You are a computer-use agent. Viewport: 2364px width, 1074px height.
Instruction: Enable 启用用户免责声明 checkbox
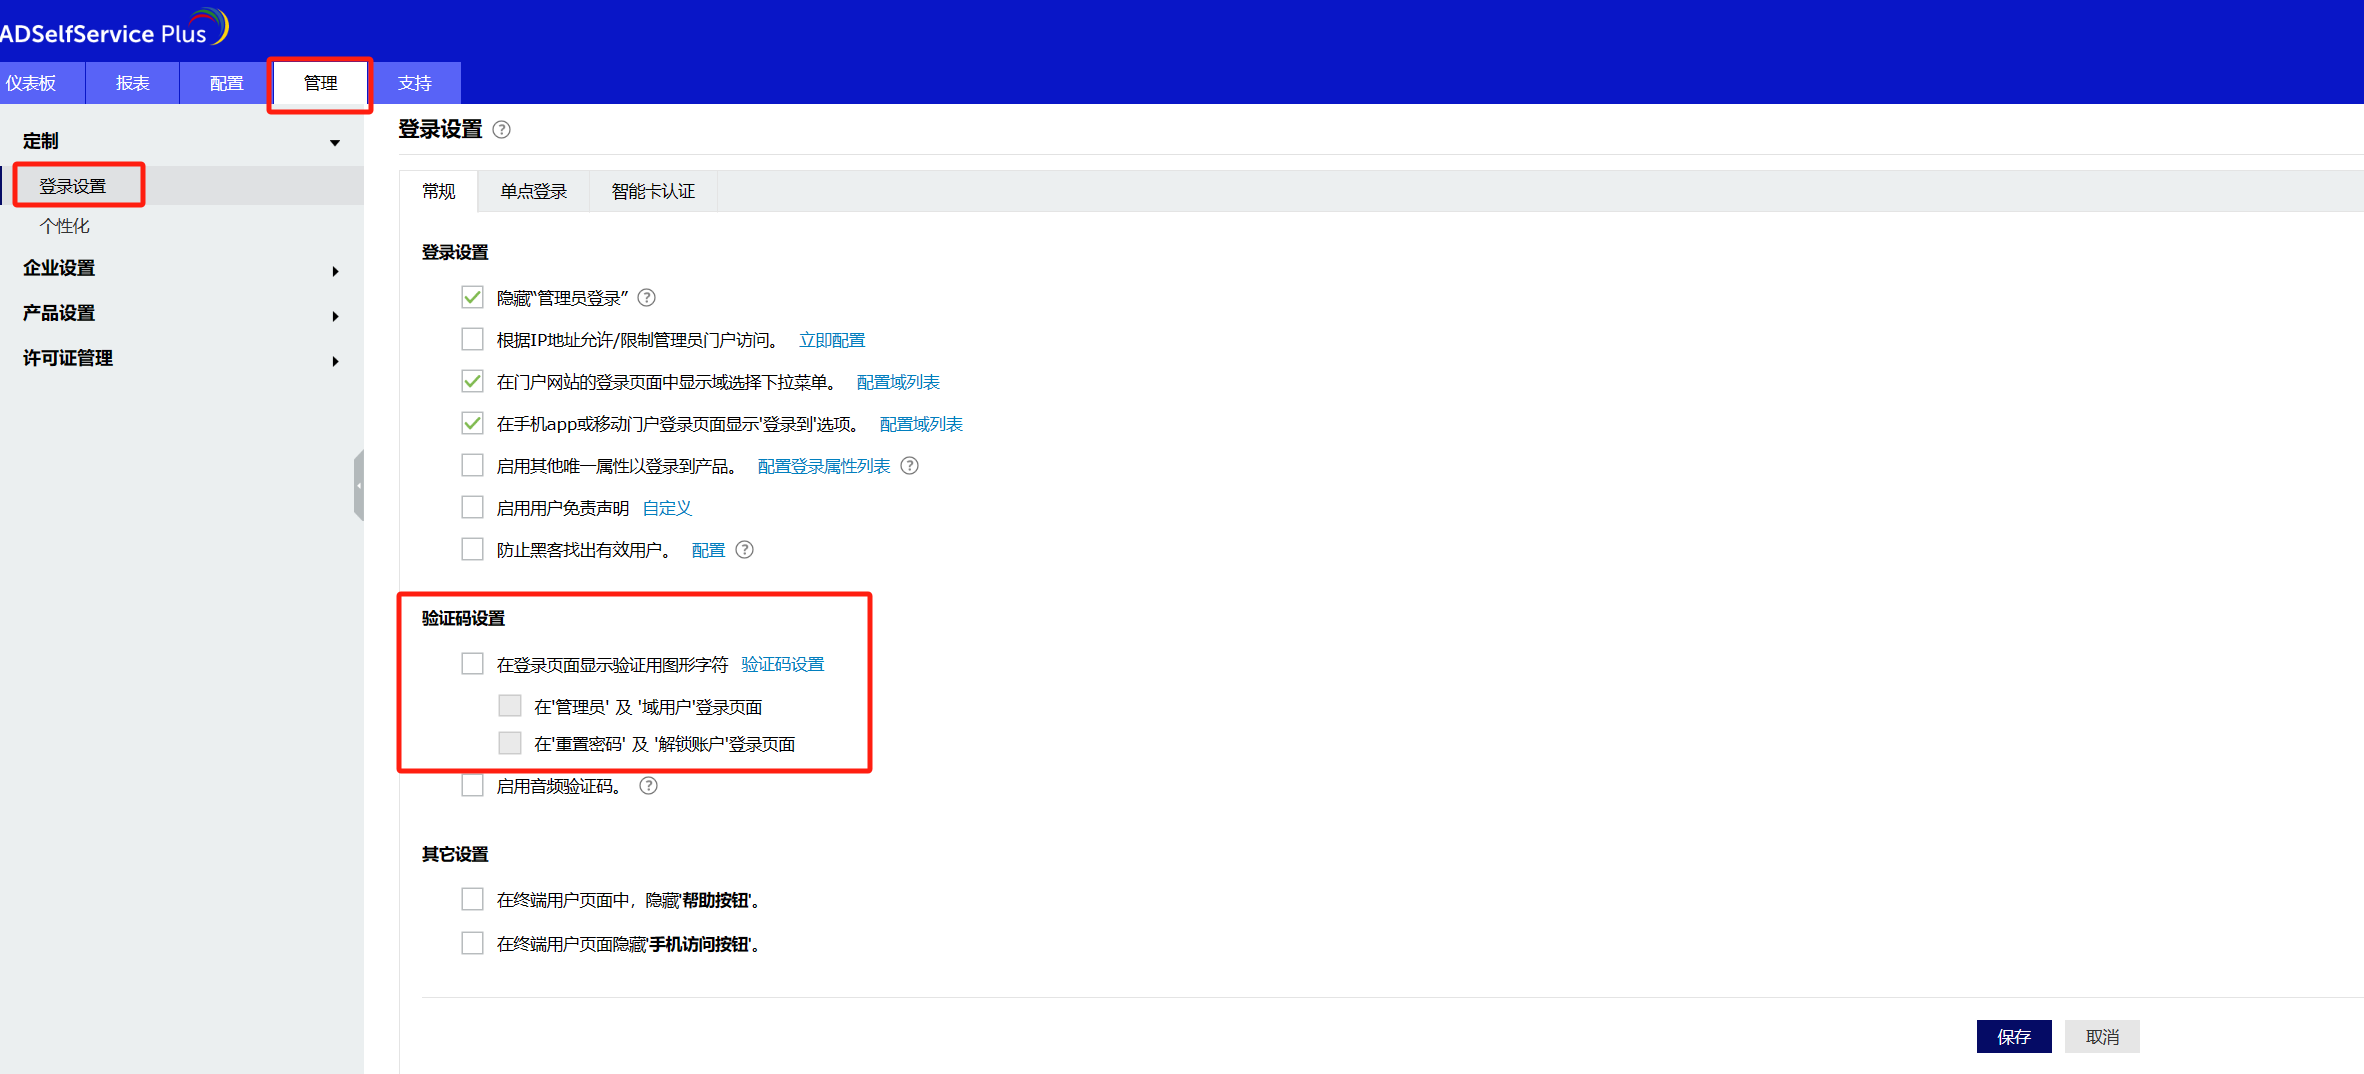(x=472, y=508)
